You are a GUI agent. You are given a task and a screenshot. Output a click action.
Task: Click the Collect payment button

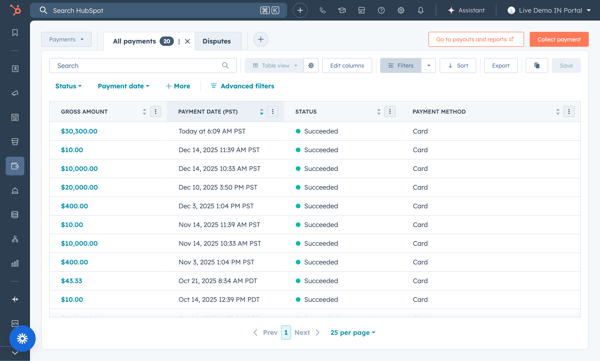point(559,39)
